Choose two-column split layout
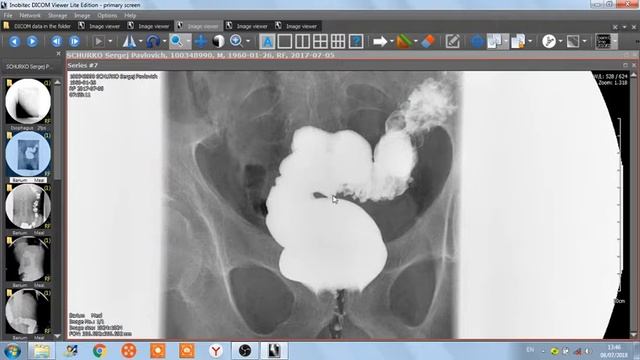 [x=302, y=41]
